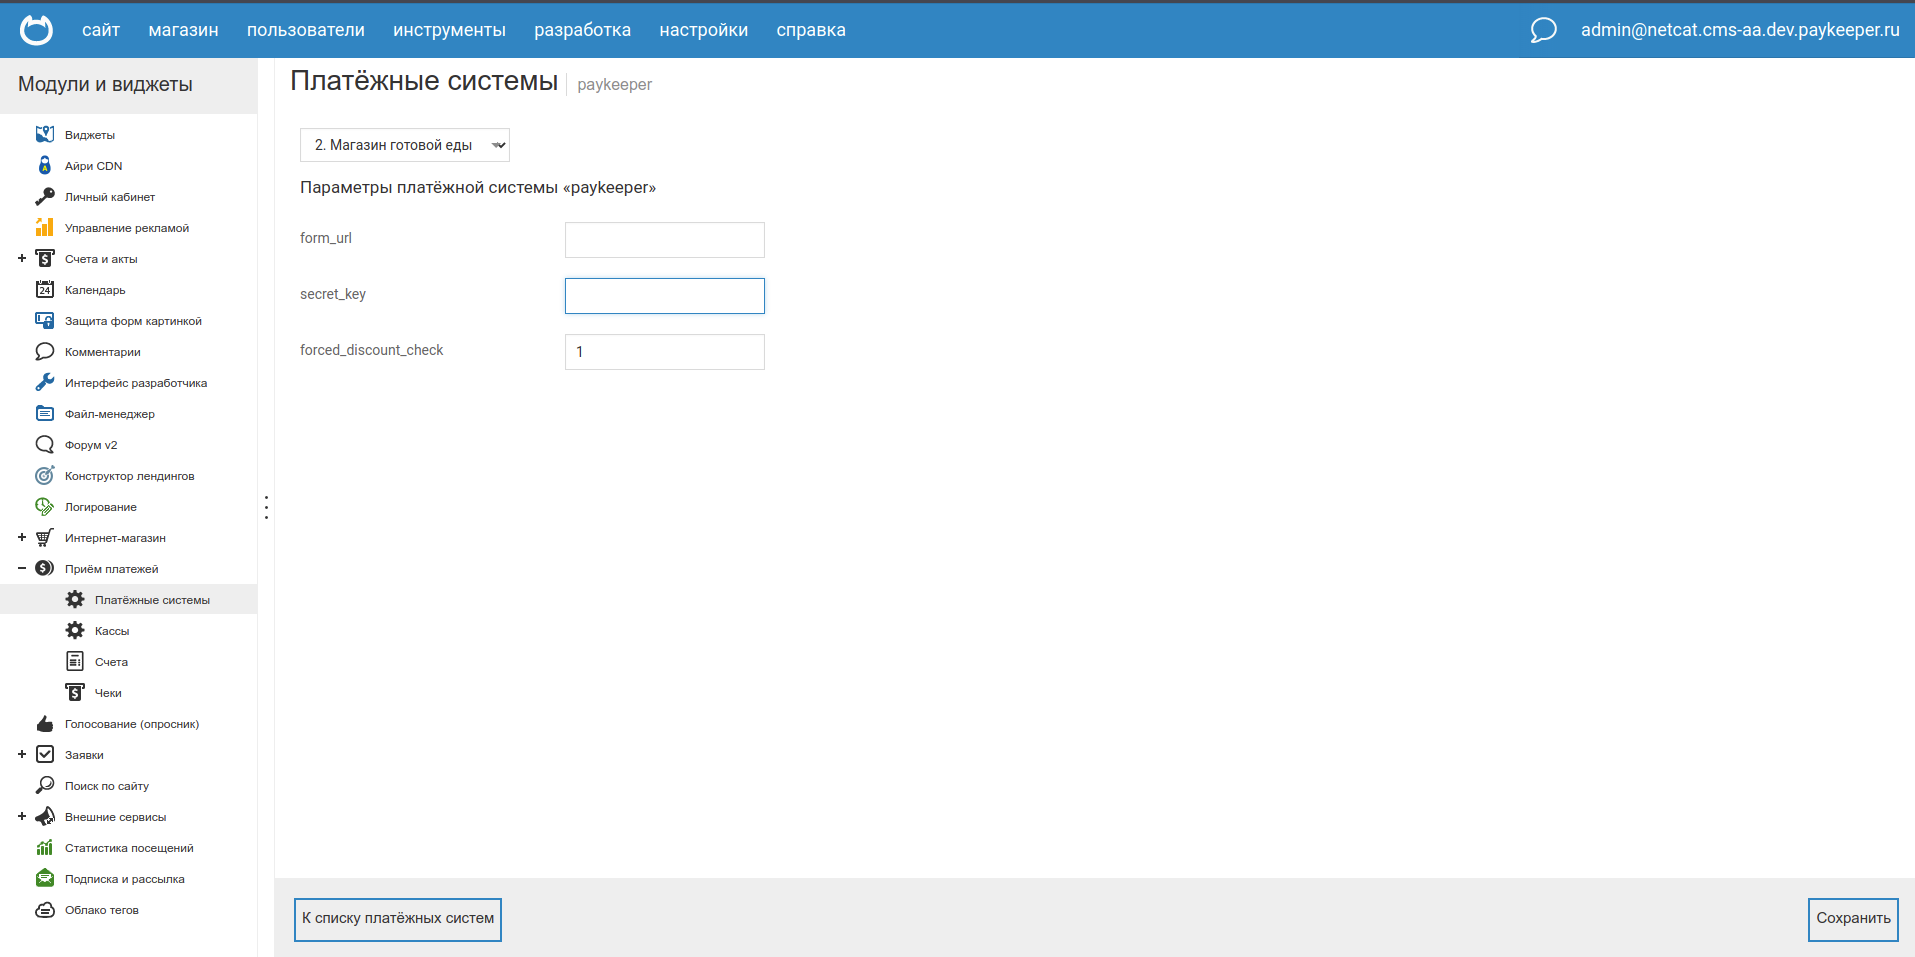The width and height of the screenshot is (1915, 957).
Task: Open Статистика посещений text in sidebar
Action: tap(129, 848)
